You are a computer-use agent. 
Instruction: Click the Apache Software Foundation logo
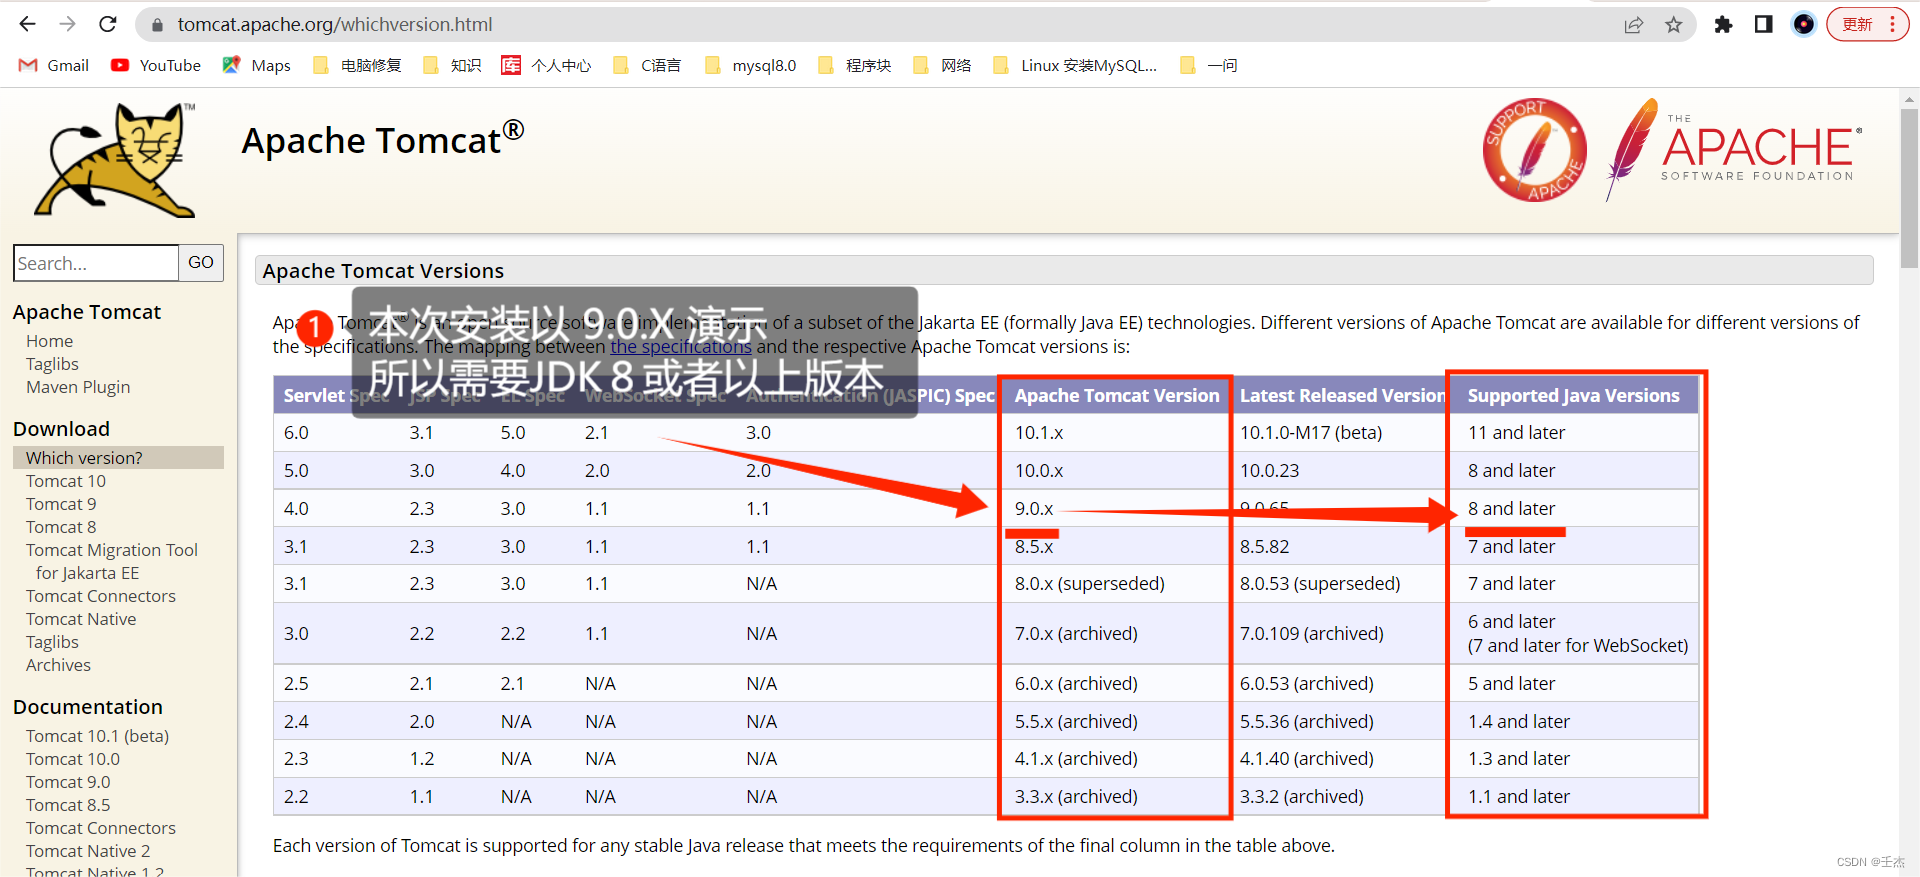[1734, 150]
